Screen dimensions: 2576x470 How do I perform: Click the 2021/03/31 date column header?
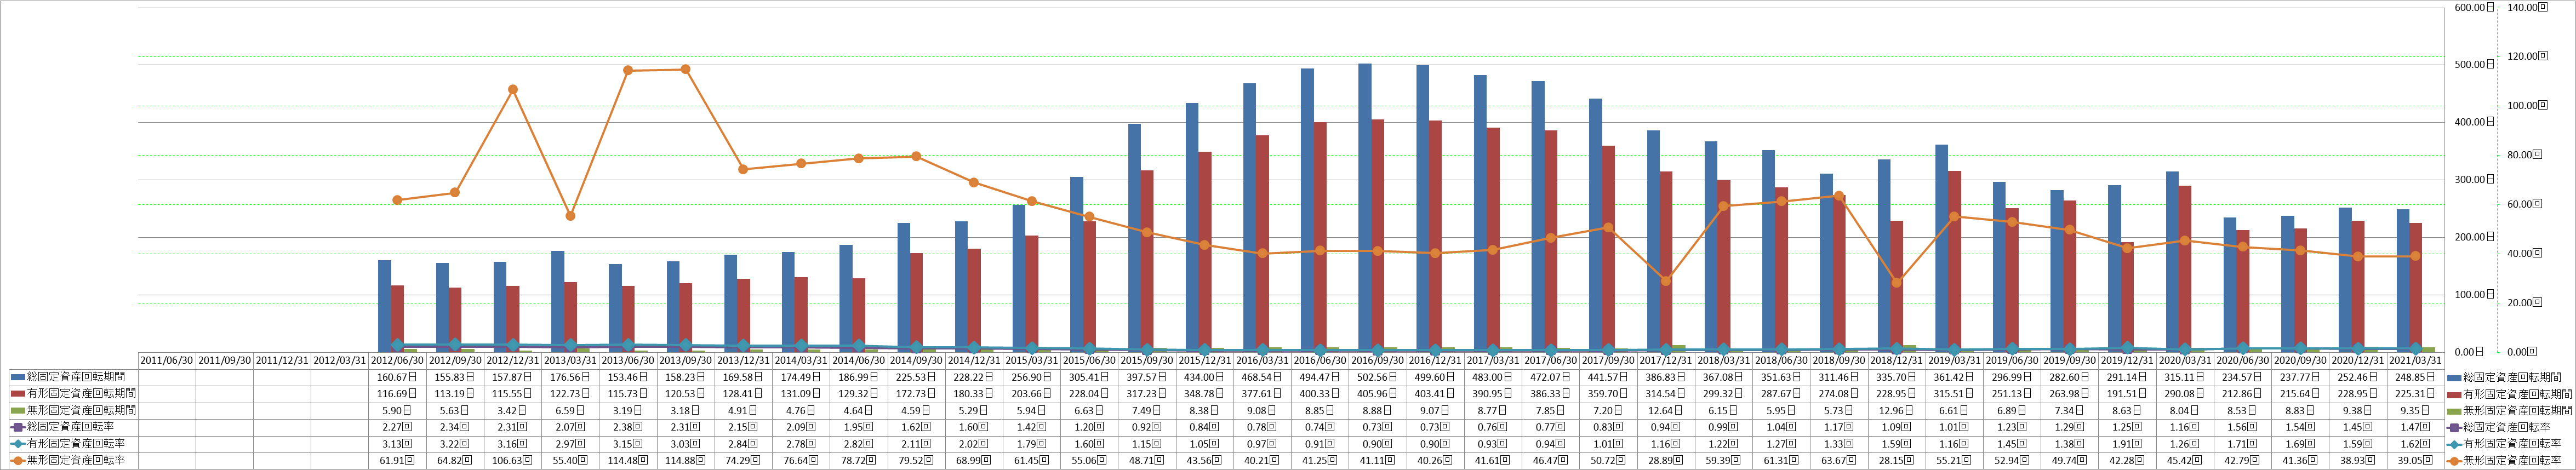point(2416,360)
